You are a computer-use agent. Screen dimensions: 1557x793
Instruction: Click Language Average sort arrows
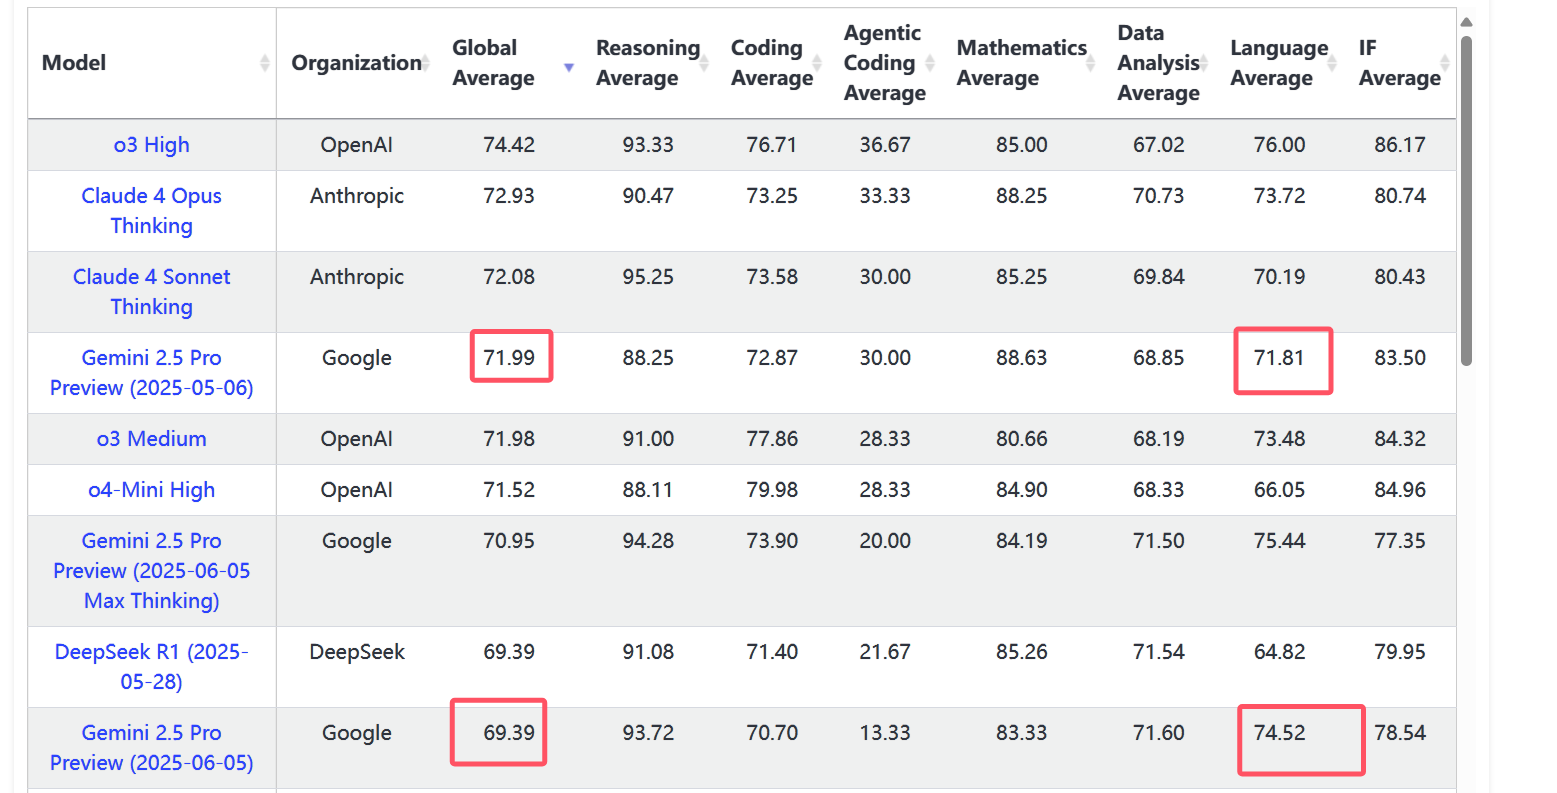tap(1332, 63)
